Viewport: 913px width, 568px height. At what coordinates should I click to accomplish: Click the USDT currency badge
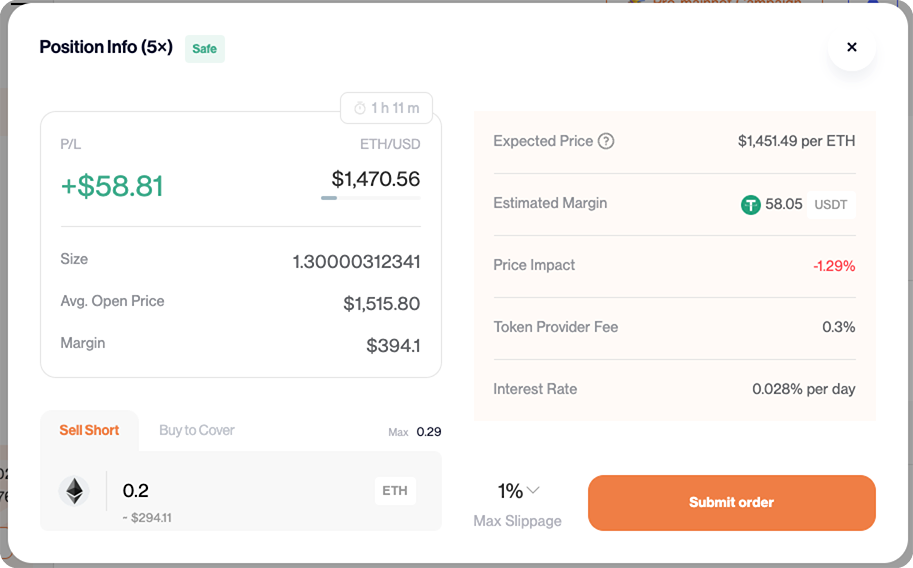coord(831,204)
